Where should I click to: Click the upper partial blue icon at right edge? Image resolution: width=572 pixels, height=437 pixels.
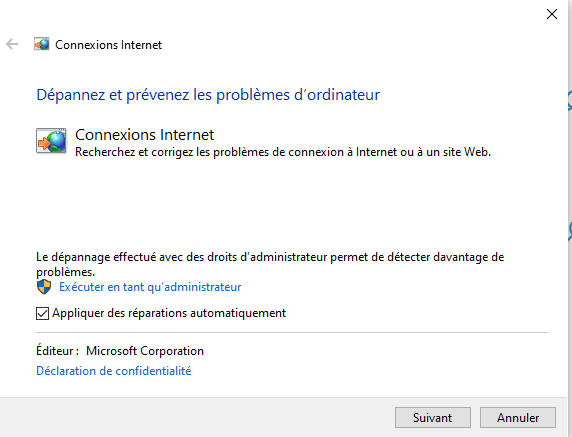[x=569, y=100]
